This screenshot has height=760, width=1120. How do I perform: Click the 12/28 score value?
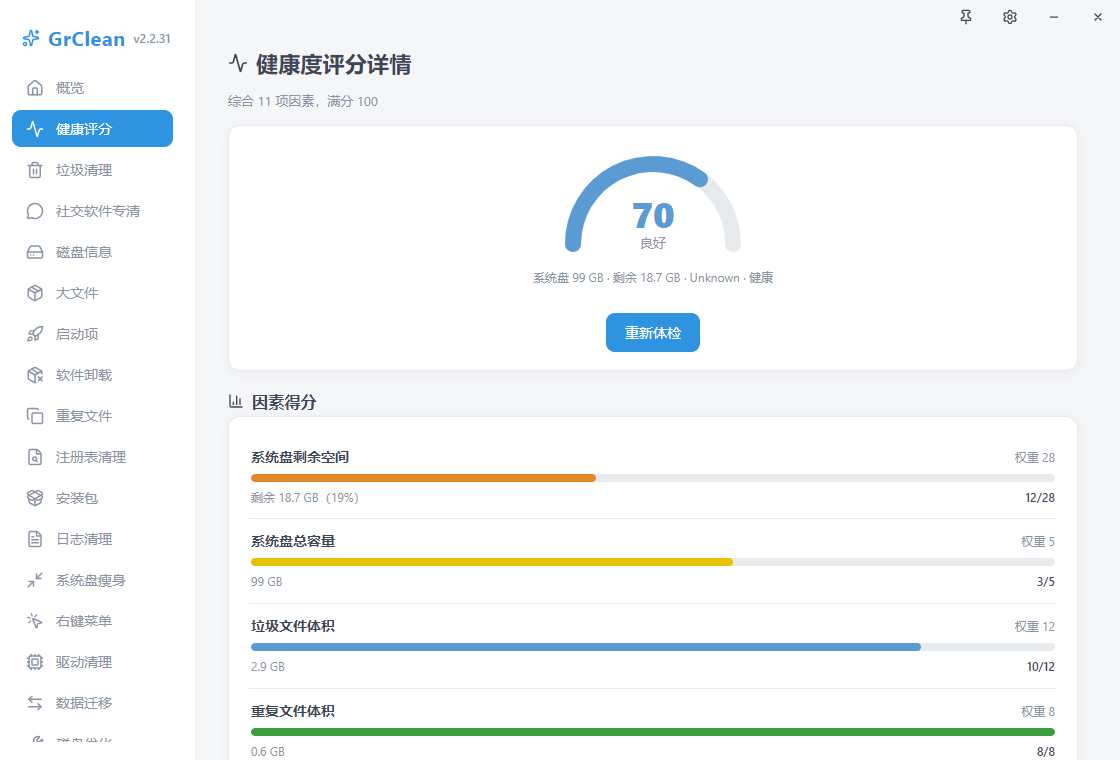(1039, 498)
